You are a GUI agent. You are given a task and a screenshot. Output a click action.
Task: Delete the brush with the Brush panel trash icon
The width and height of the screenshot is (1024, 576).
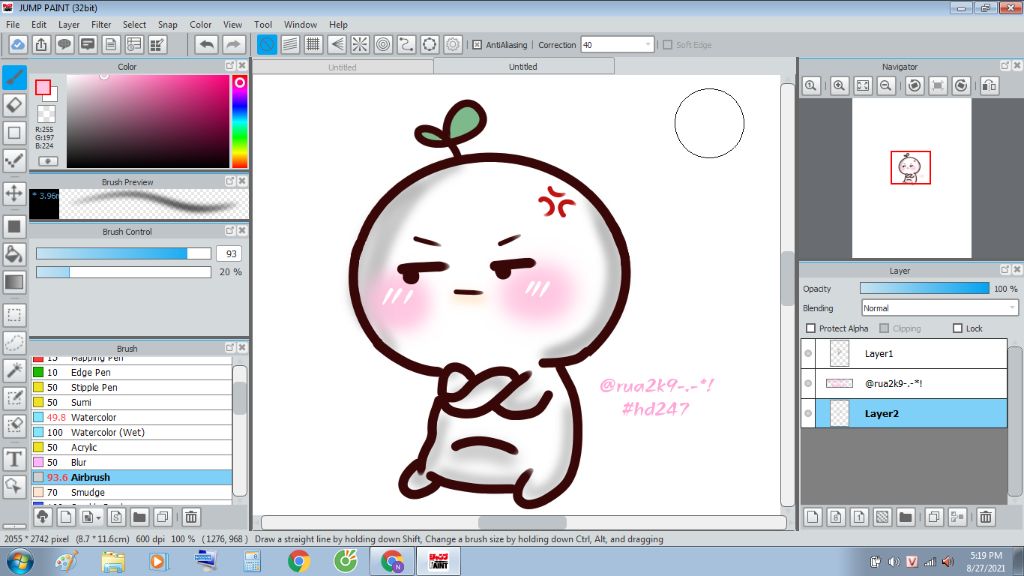click(191, 517)
